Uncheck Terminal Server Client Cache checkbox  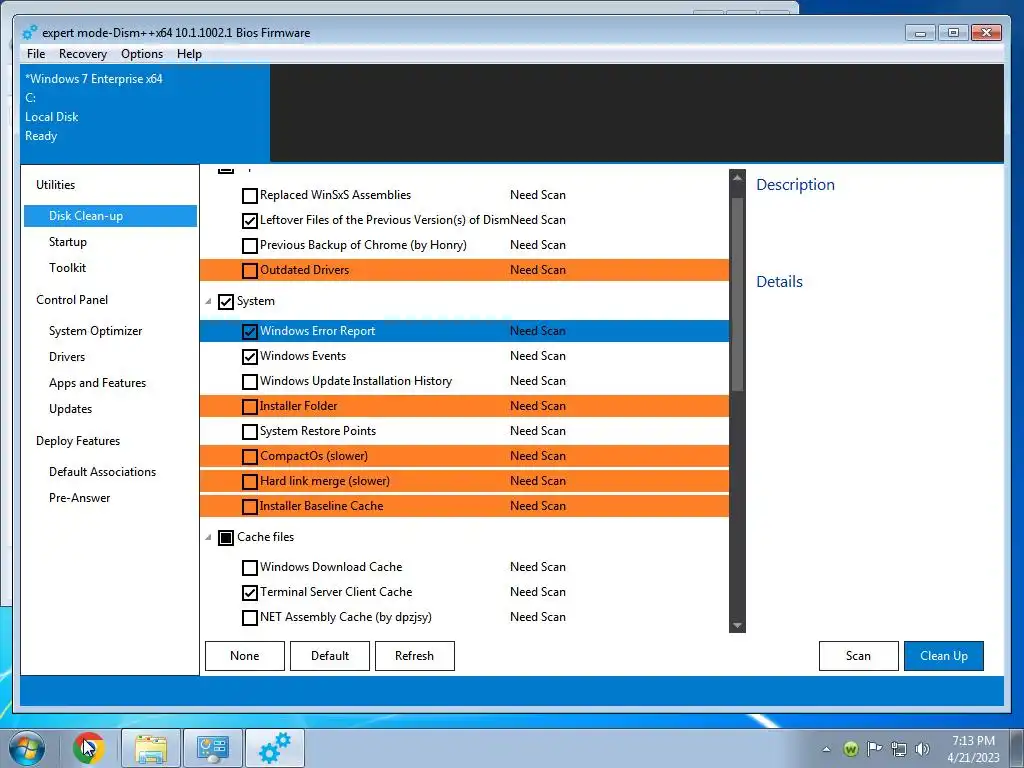[249, 593]
